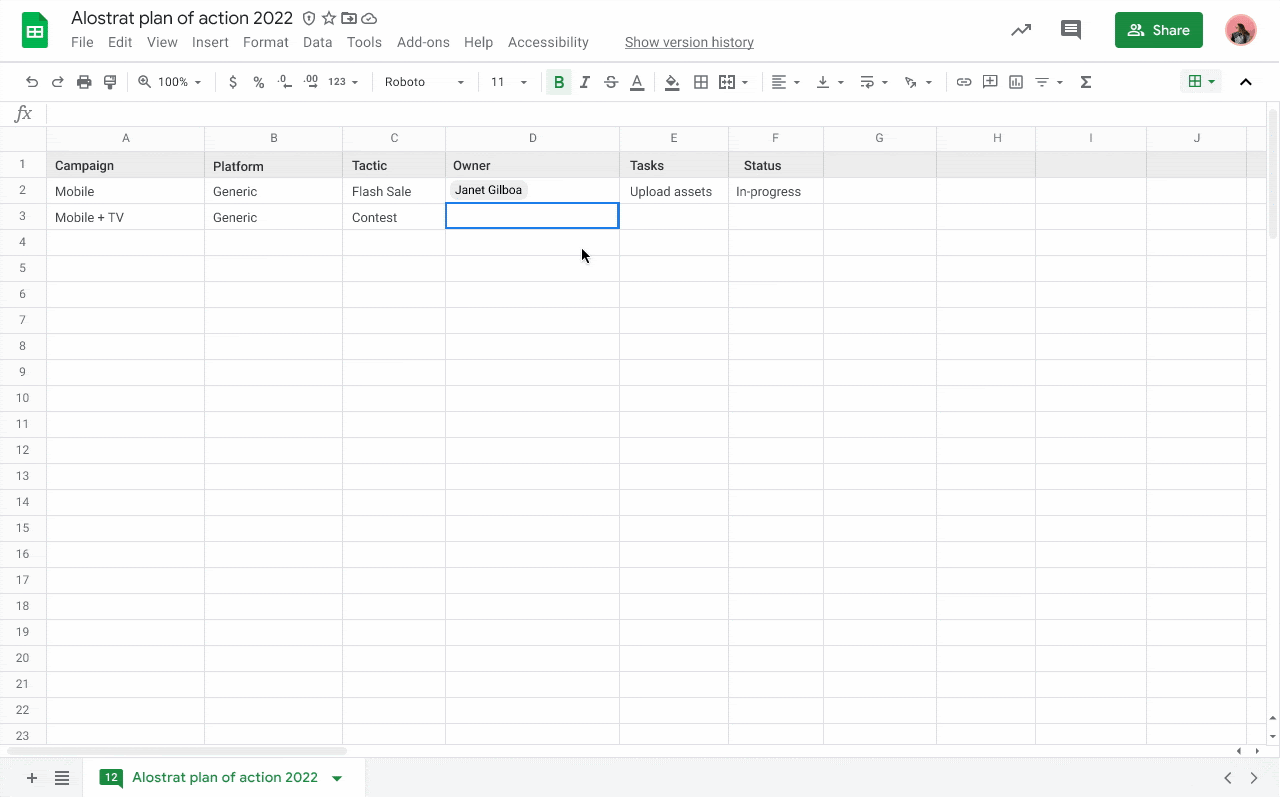Toggle bold formatting
1280x797 pixels.
559,82
